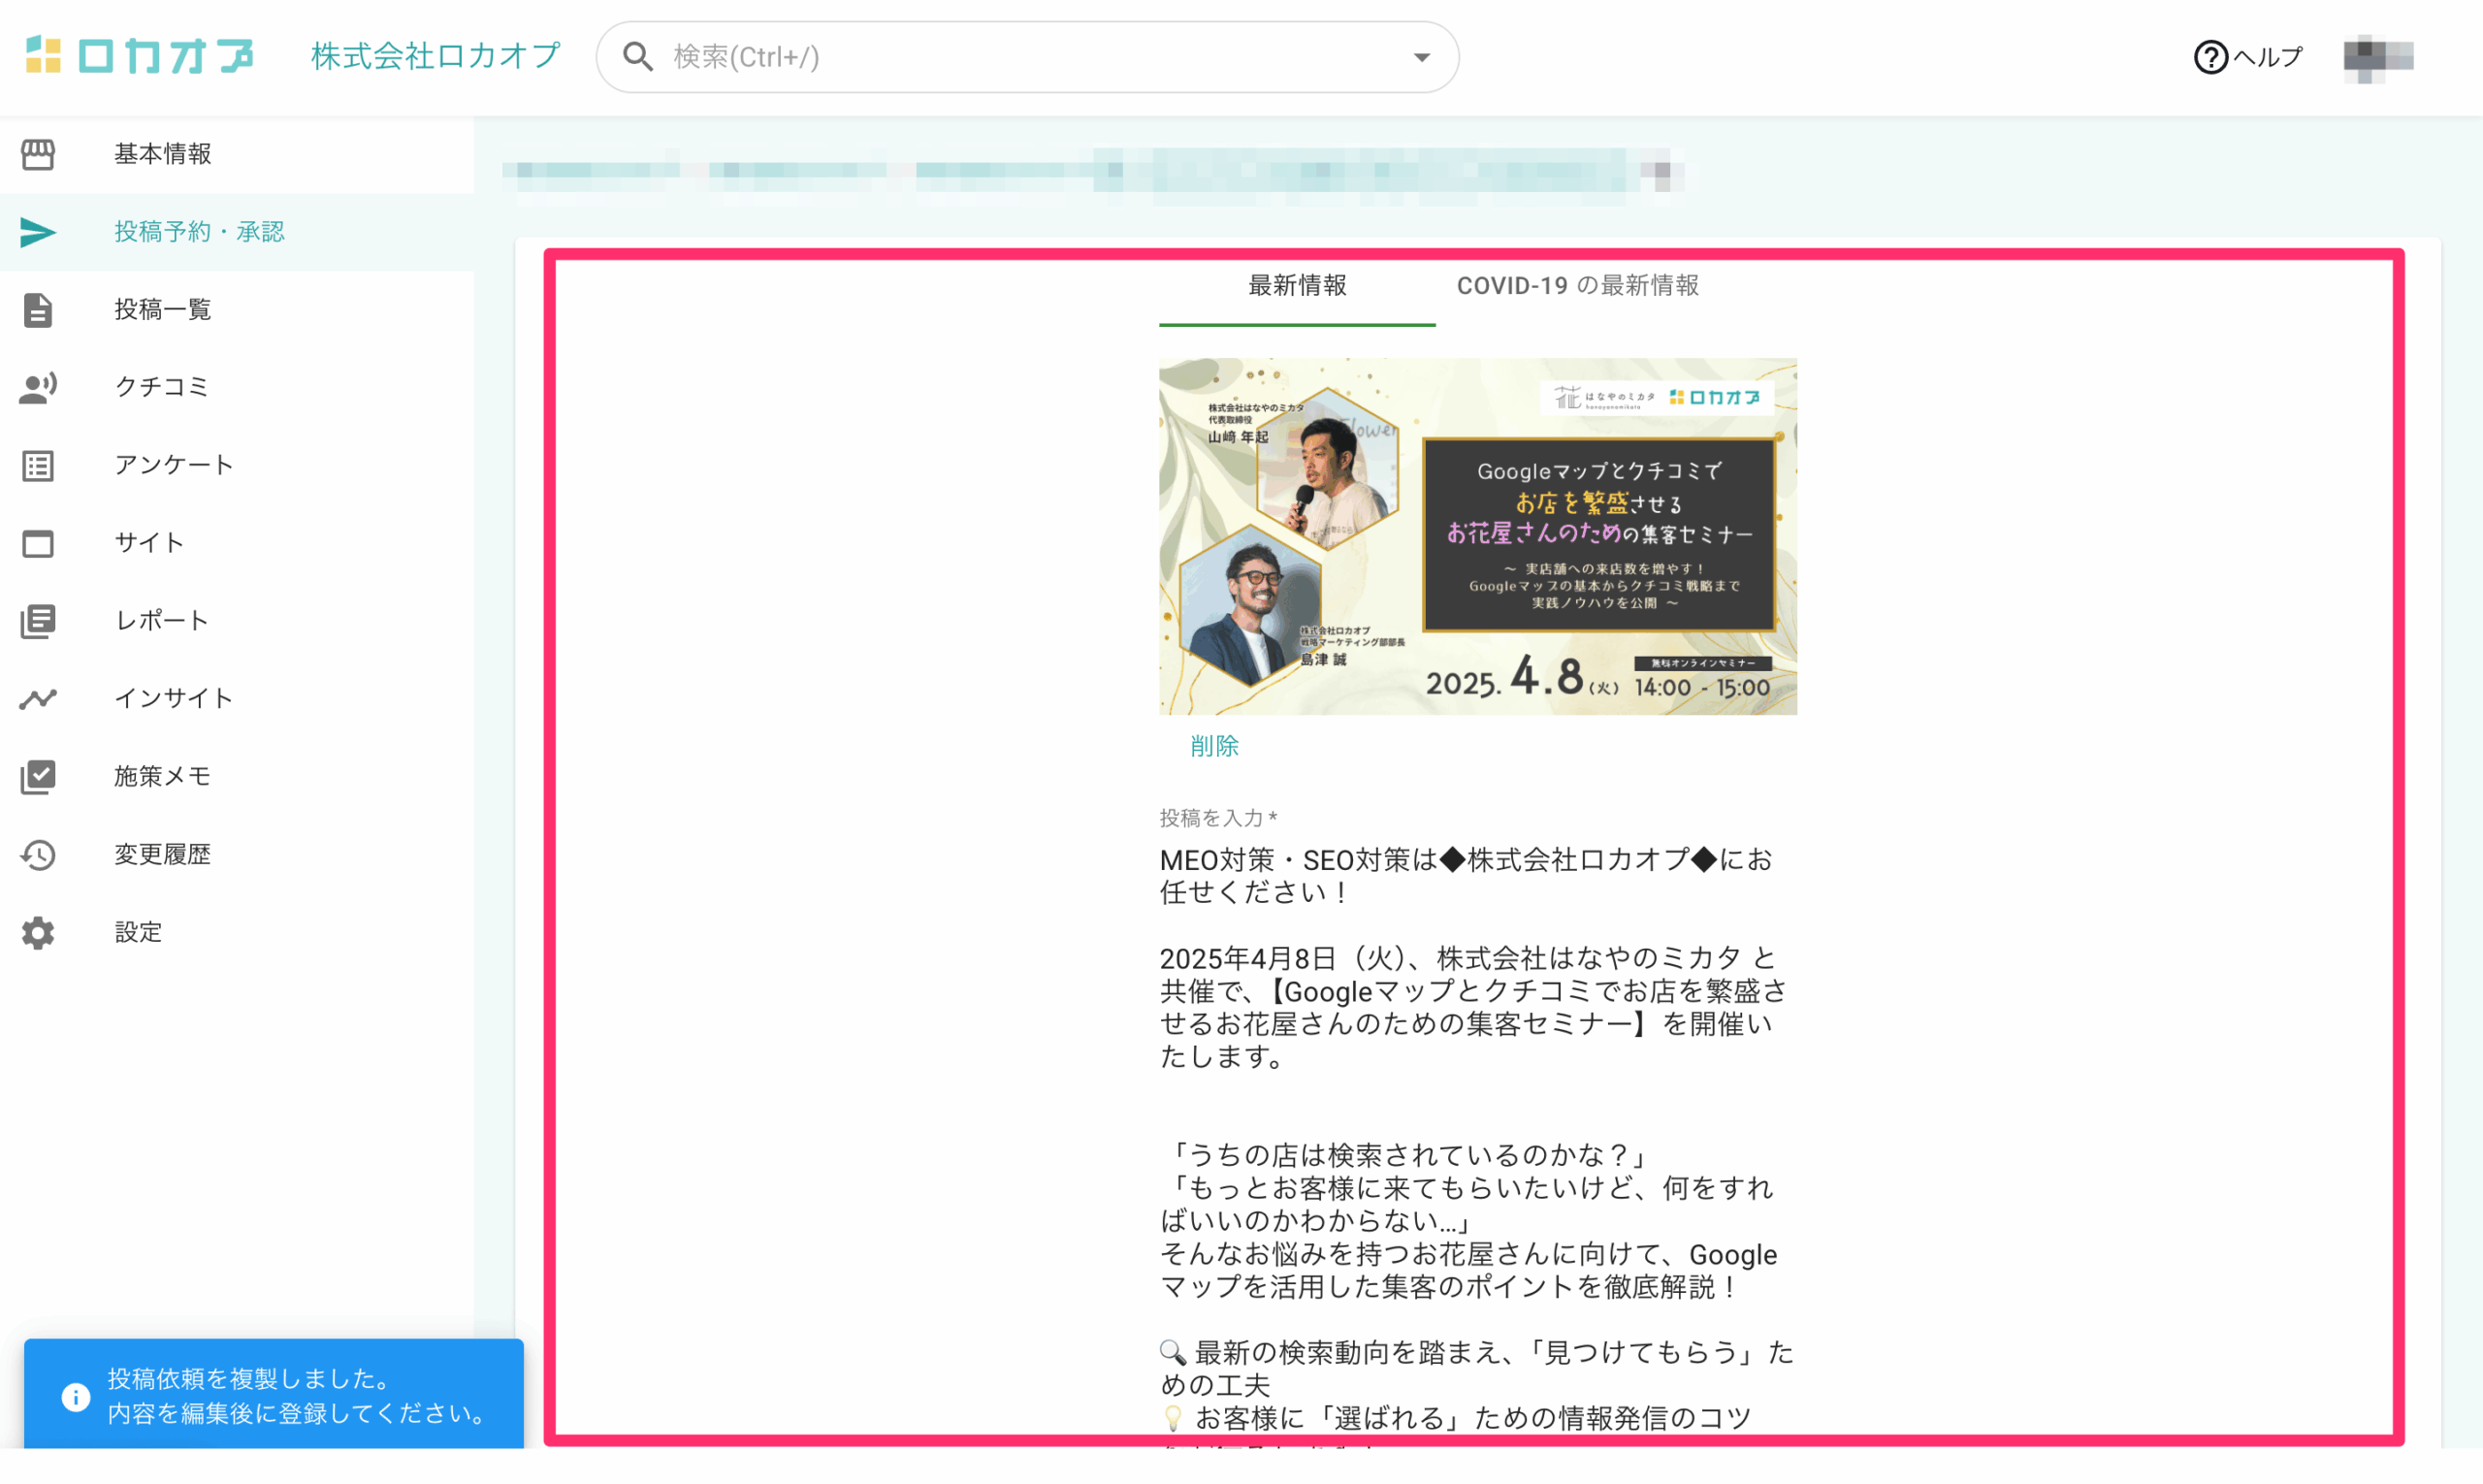
Task: Click the line お客様に「選ばれる」ための情報発信のコツ
Action: tap(1456, 1419)
